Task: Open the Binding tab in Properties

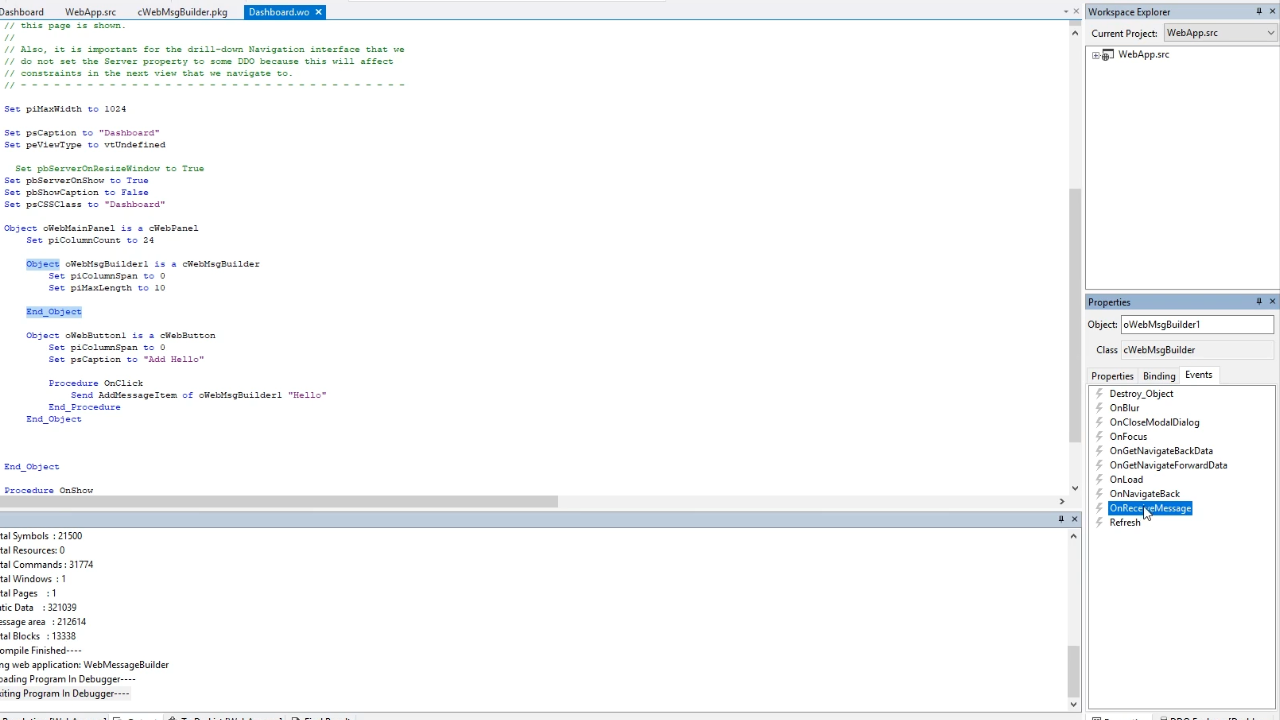Action: coord(1159,376)
